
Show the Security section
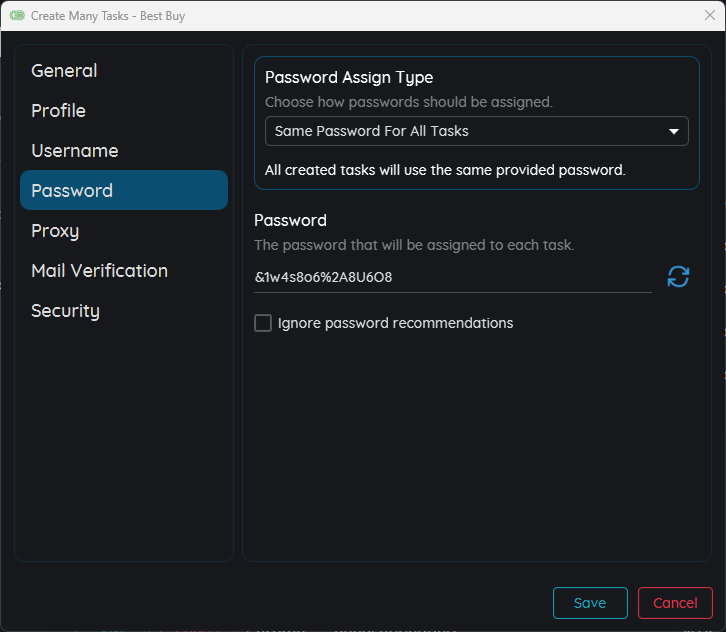[x=65, y=311]
